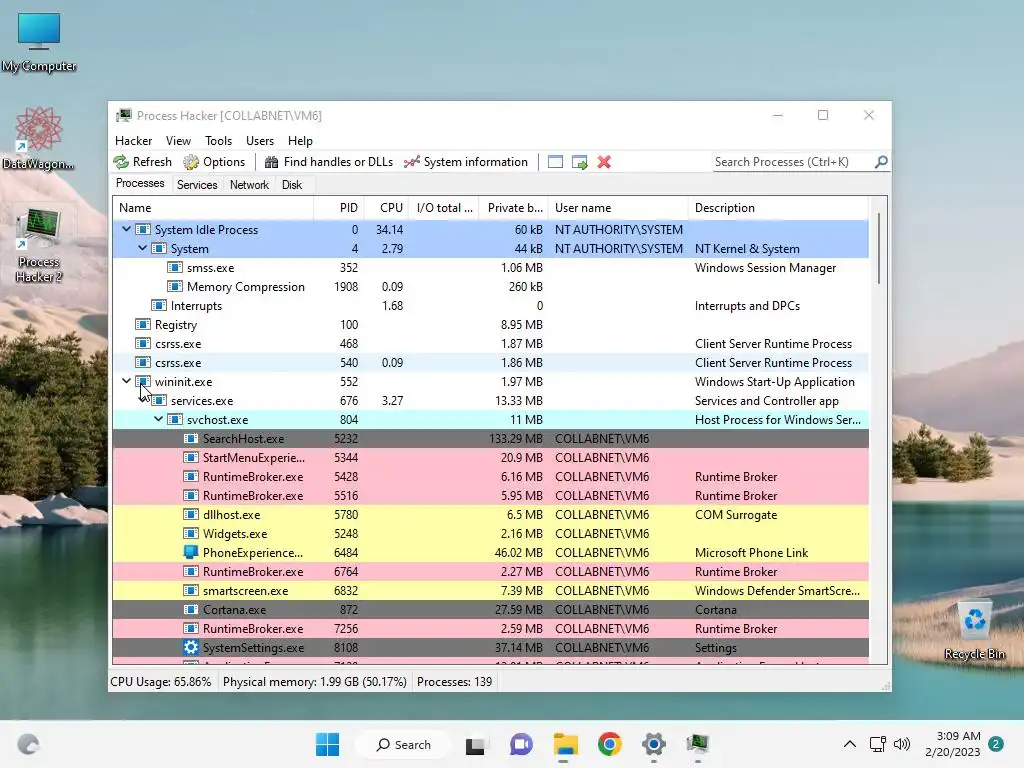The image size is (1024, 768).
Task: Select the SearchHost.exe process icon
Action: pos(191,438)
